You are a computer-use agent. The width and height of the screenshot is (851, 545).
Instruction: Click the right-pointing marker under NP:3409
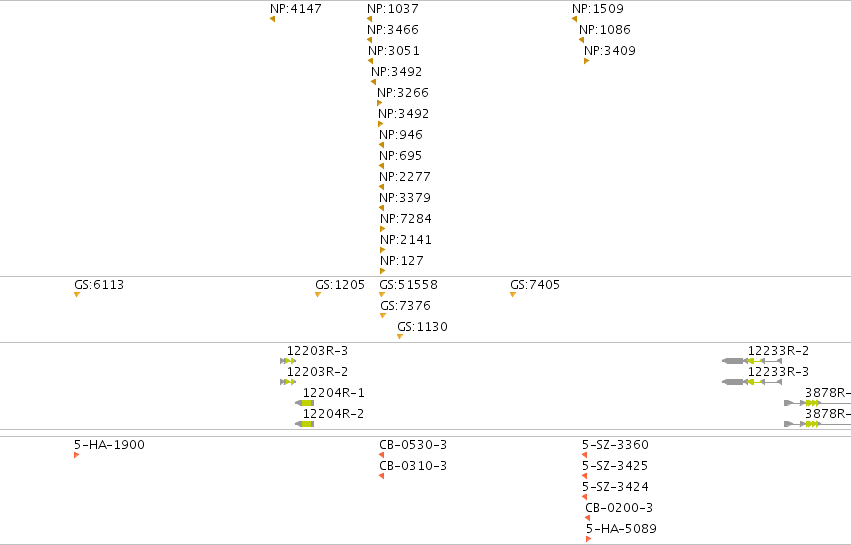[x=586, y=61]
